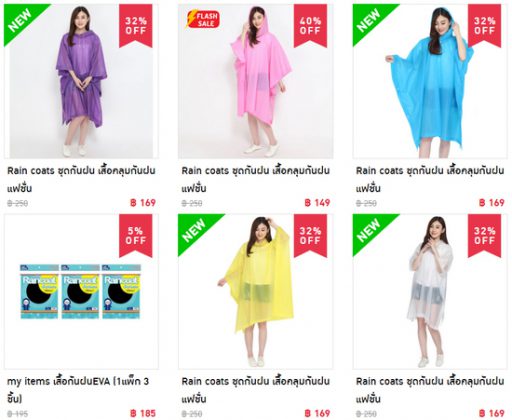Open the my items EVA raincoat title link
Viewport: 512px width, 420px height.
coord(78,390)
